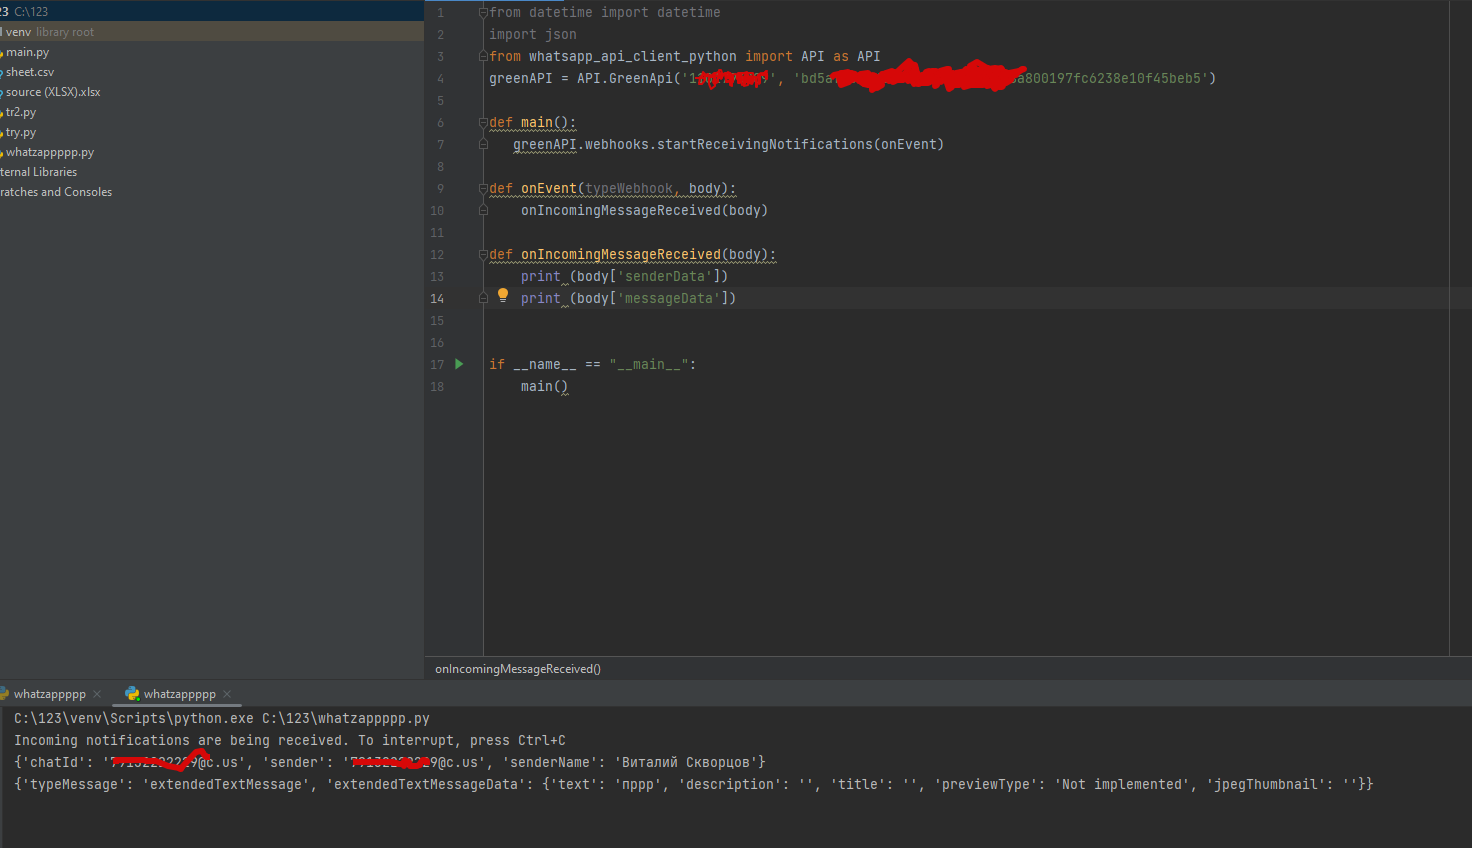Close the second whatzappppp run tab

tap(227, 694)
